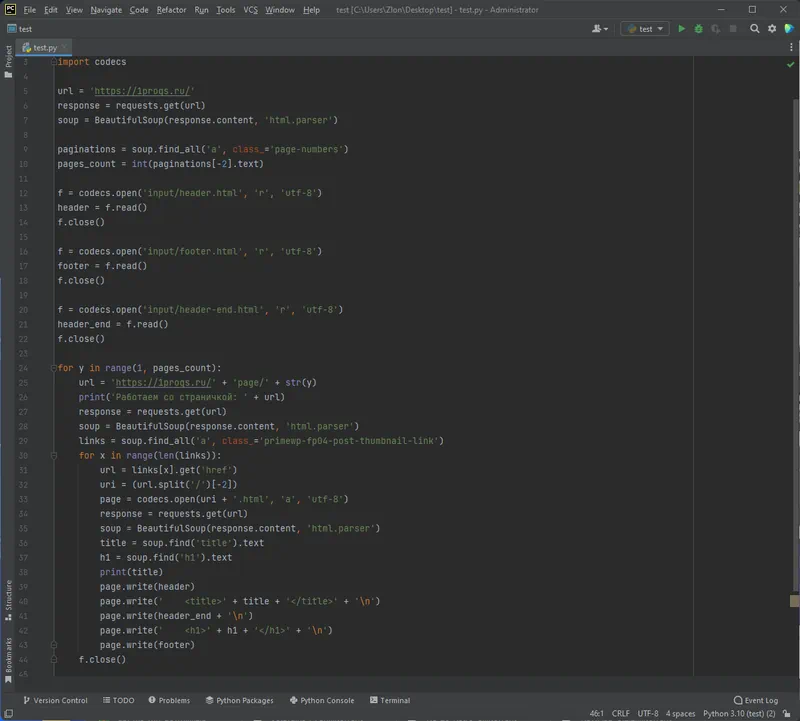This screenshot has width=800, height=721.
Task: Toggle the Structure side panel
Action: pyautogui.click(x=8, y=596)
